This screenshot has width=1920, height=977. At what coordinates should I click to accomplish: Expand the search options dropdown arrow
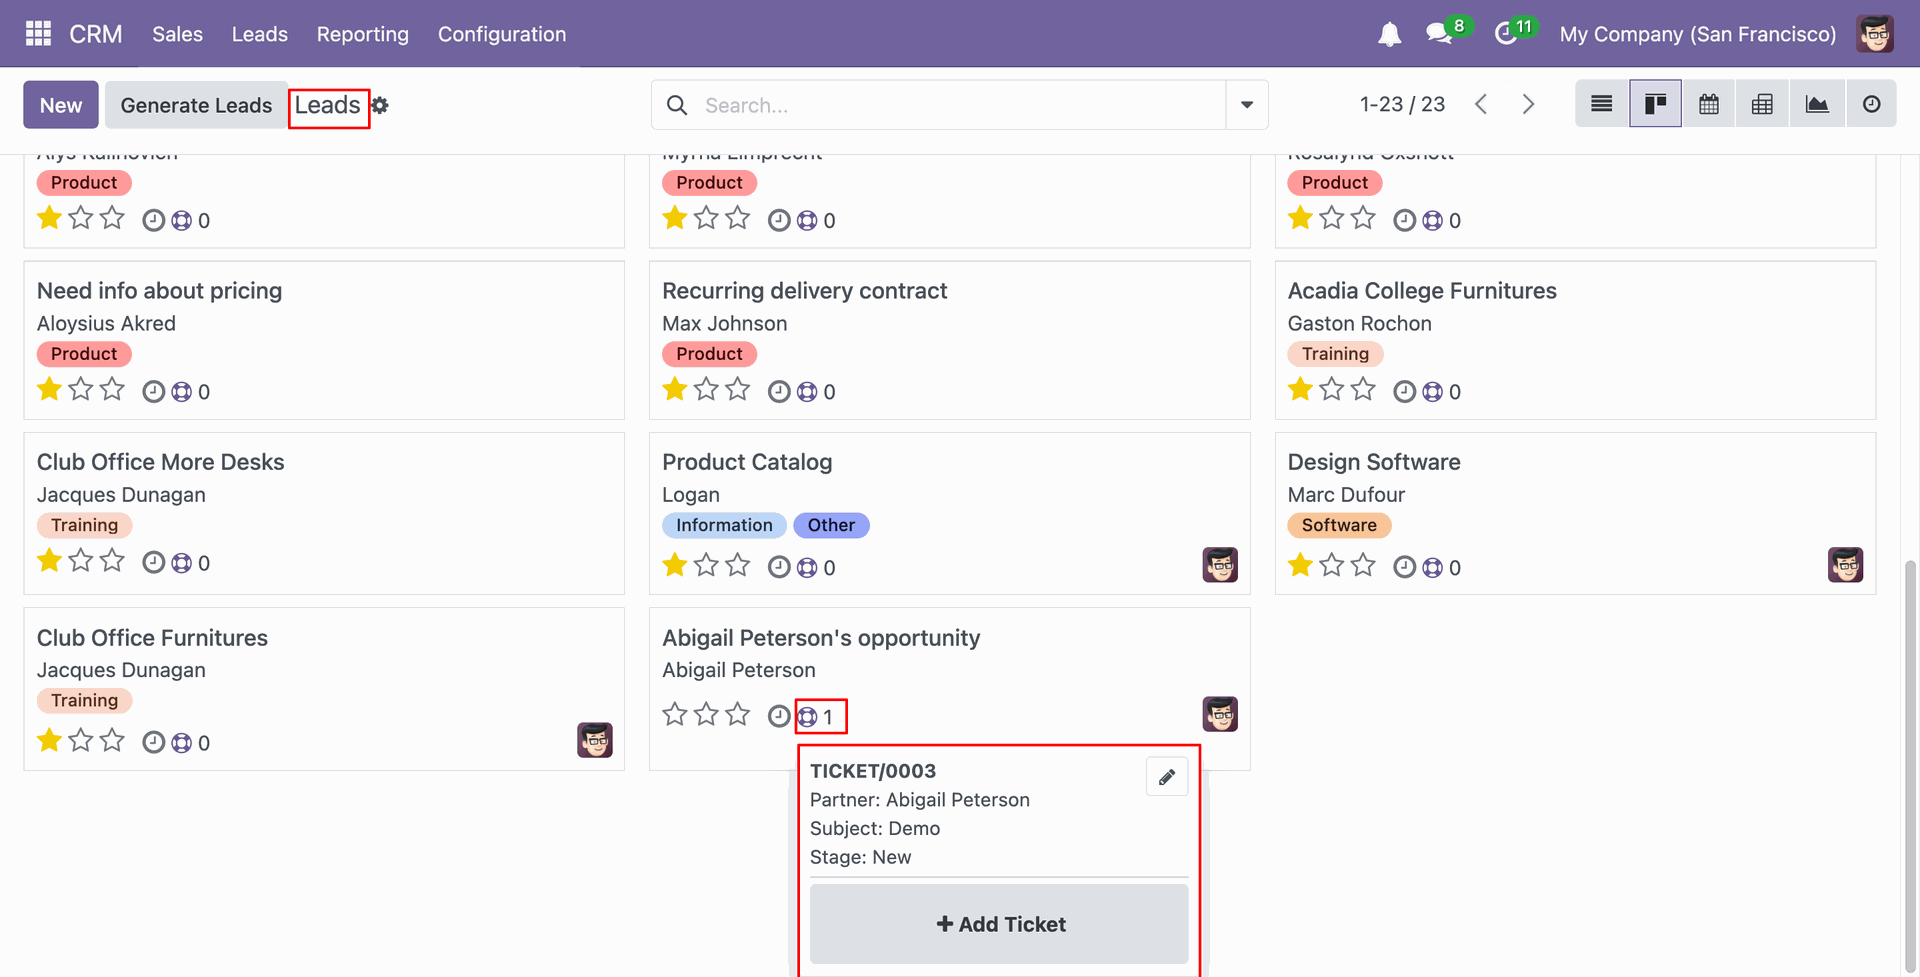tap(1246, 105)
